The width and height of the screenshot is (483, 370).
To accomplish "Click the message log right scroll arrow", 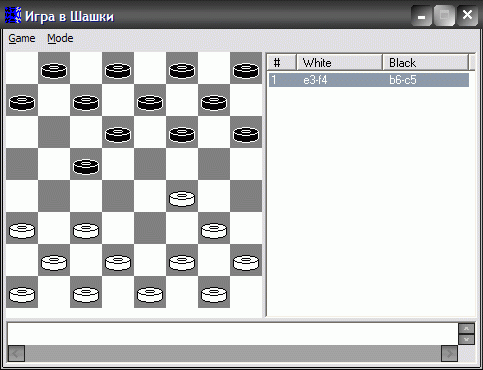I will click(449, 353).
